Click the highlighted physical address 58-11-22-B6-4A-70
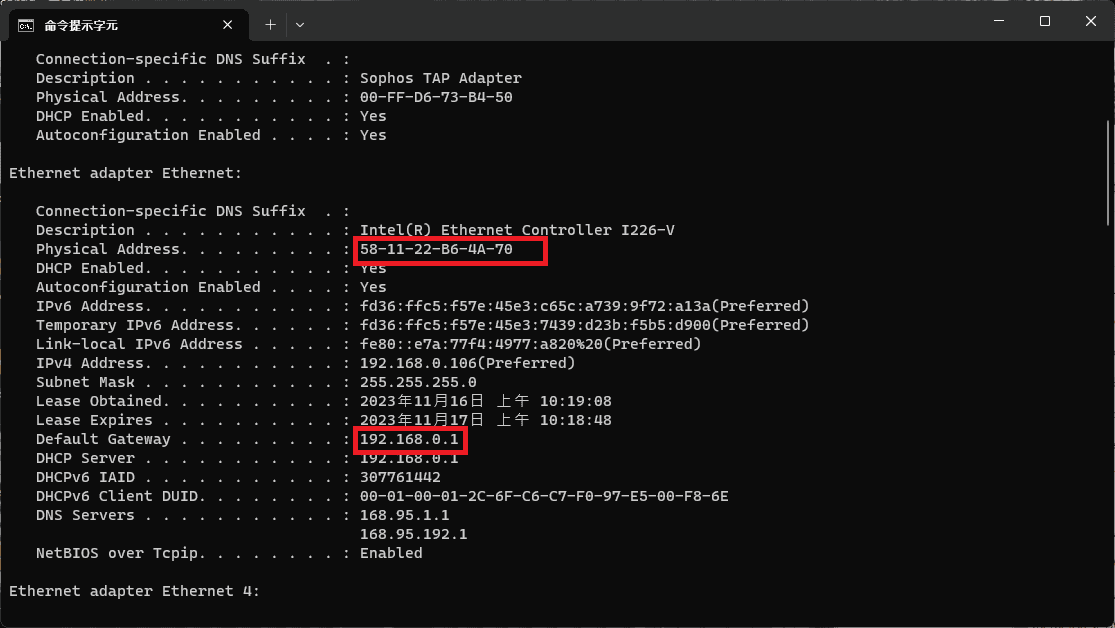 [436, 249]
